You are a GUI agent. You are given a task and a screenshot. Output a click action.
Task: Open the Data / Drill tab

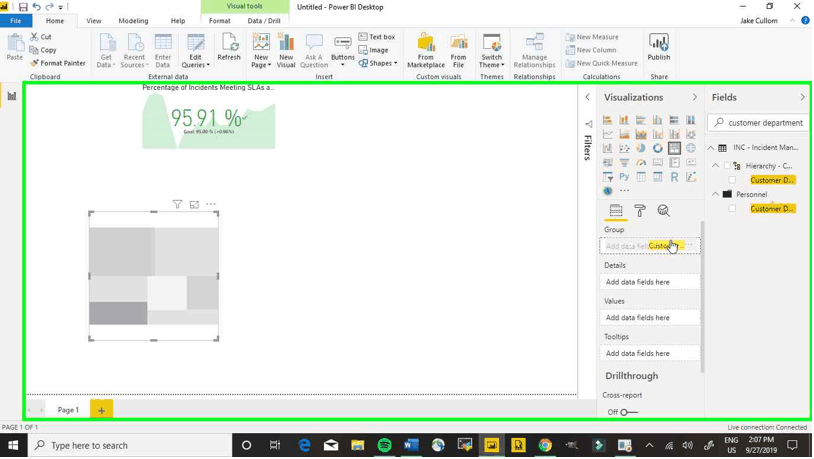264,21
